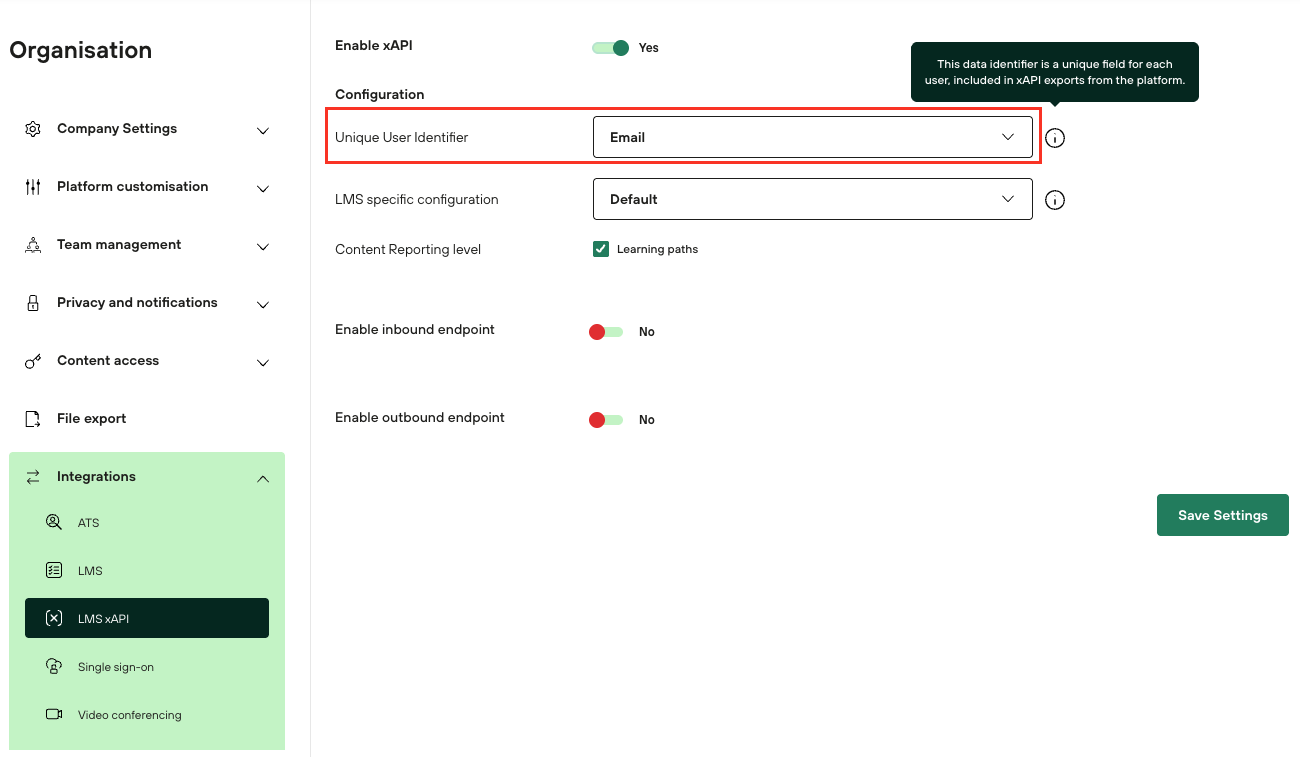
Task: Click the File export document icon
Action: coord(33,419)
